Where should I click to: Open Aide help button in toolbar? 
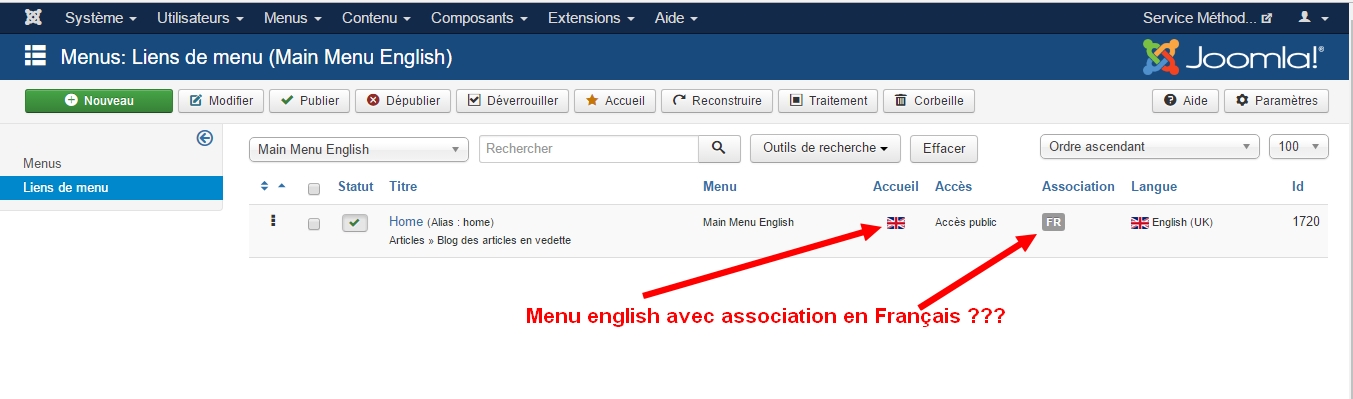[1185, 100]
